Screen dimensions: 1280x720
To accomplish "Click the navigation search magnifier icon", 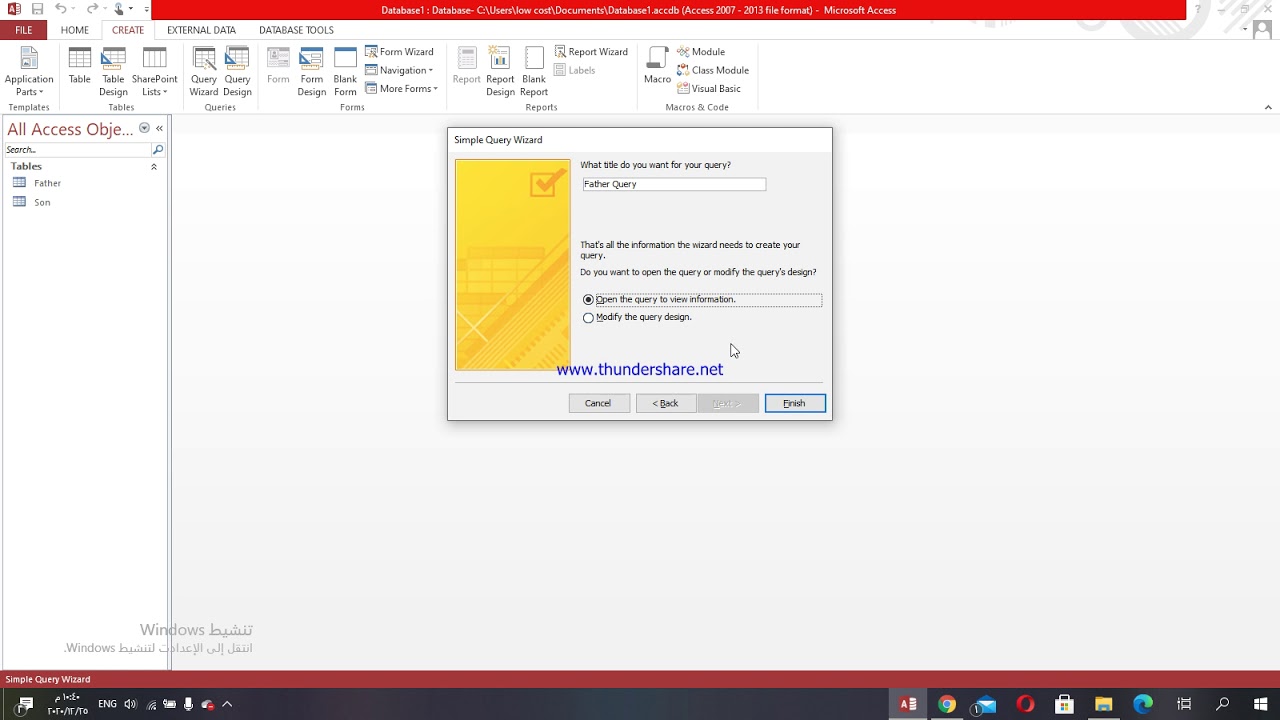I will coord(157,150).
